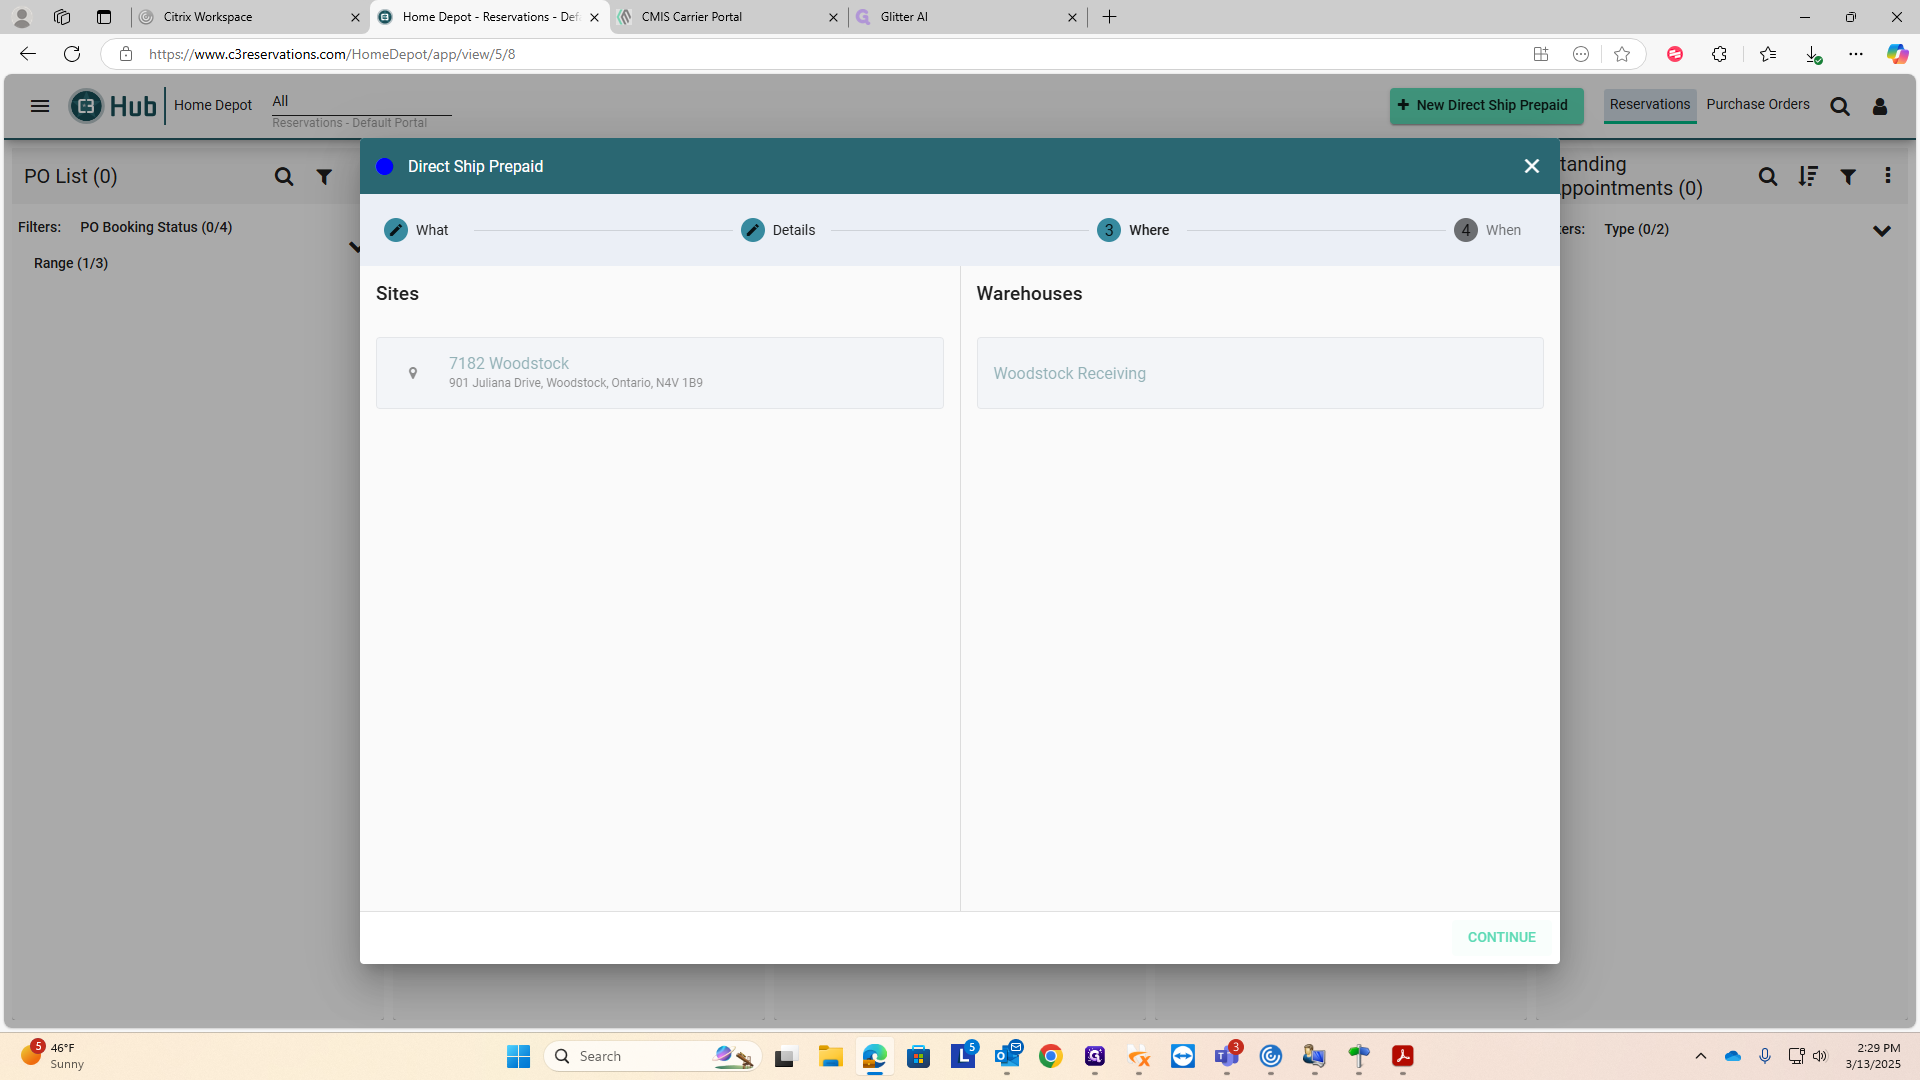The image size is (1920, 1080).
Task: Close the Direct Ship Prepaid dialog
Action: point(1531,166)
